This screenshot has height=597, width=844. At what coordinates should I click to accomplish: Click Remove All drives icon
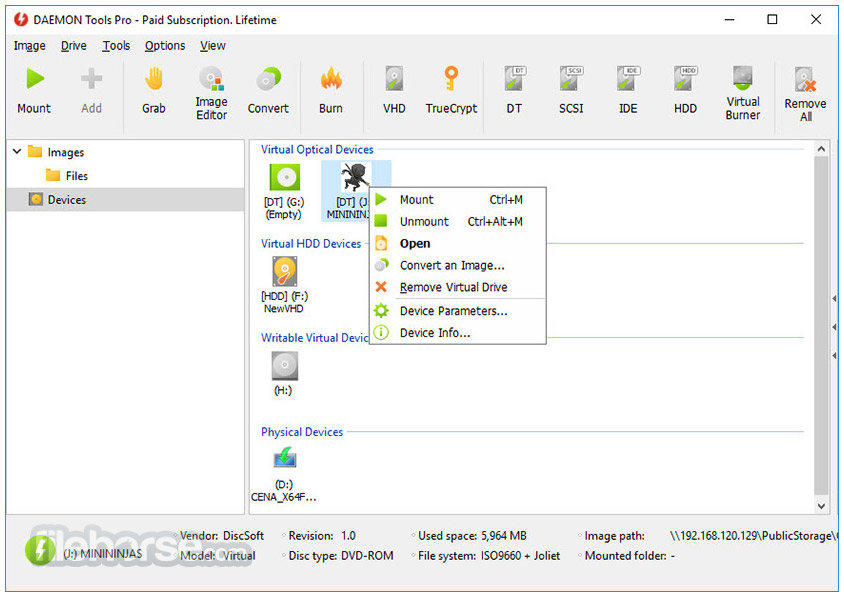[x=805, y=80]
